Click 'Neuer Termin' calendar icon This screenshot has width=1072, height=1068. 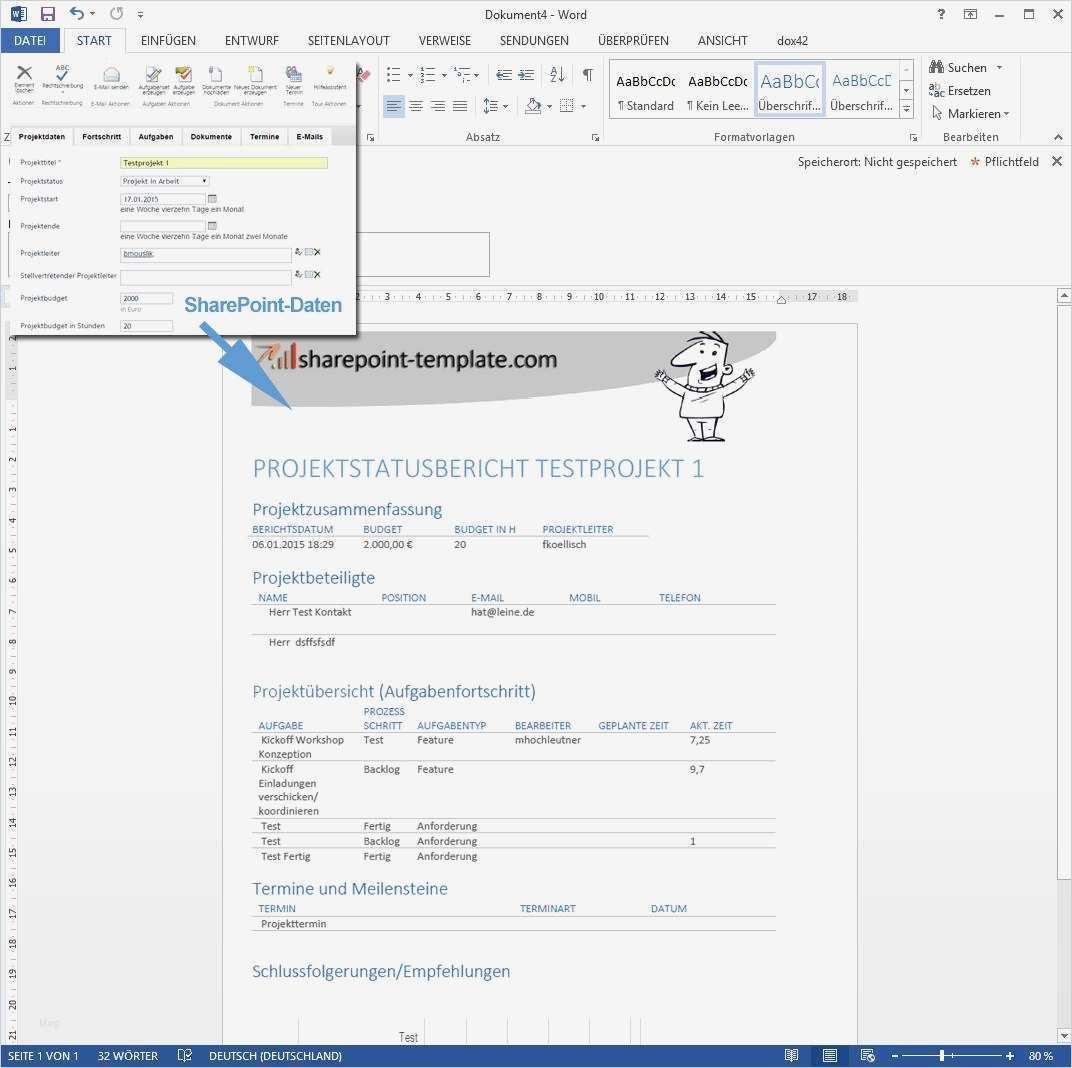[293, 75]
